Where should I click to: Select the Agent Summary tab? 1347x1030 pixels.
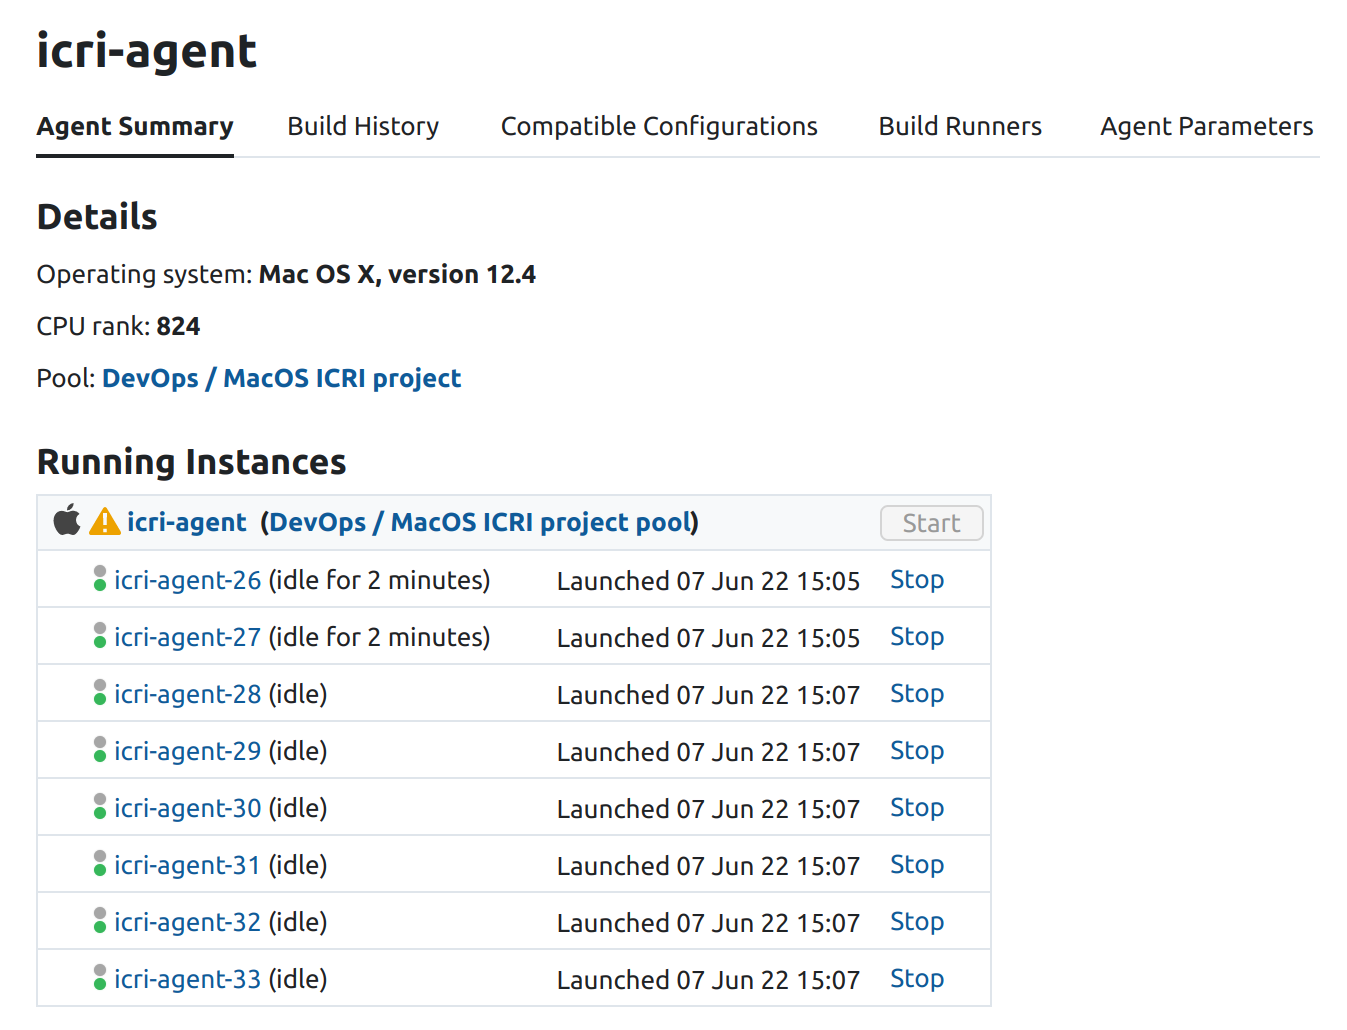(135, 127)
